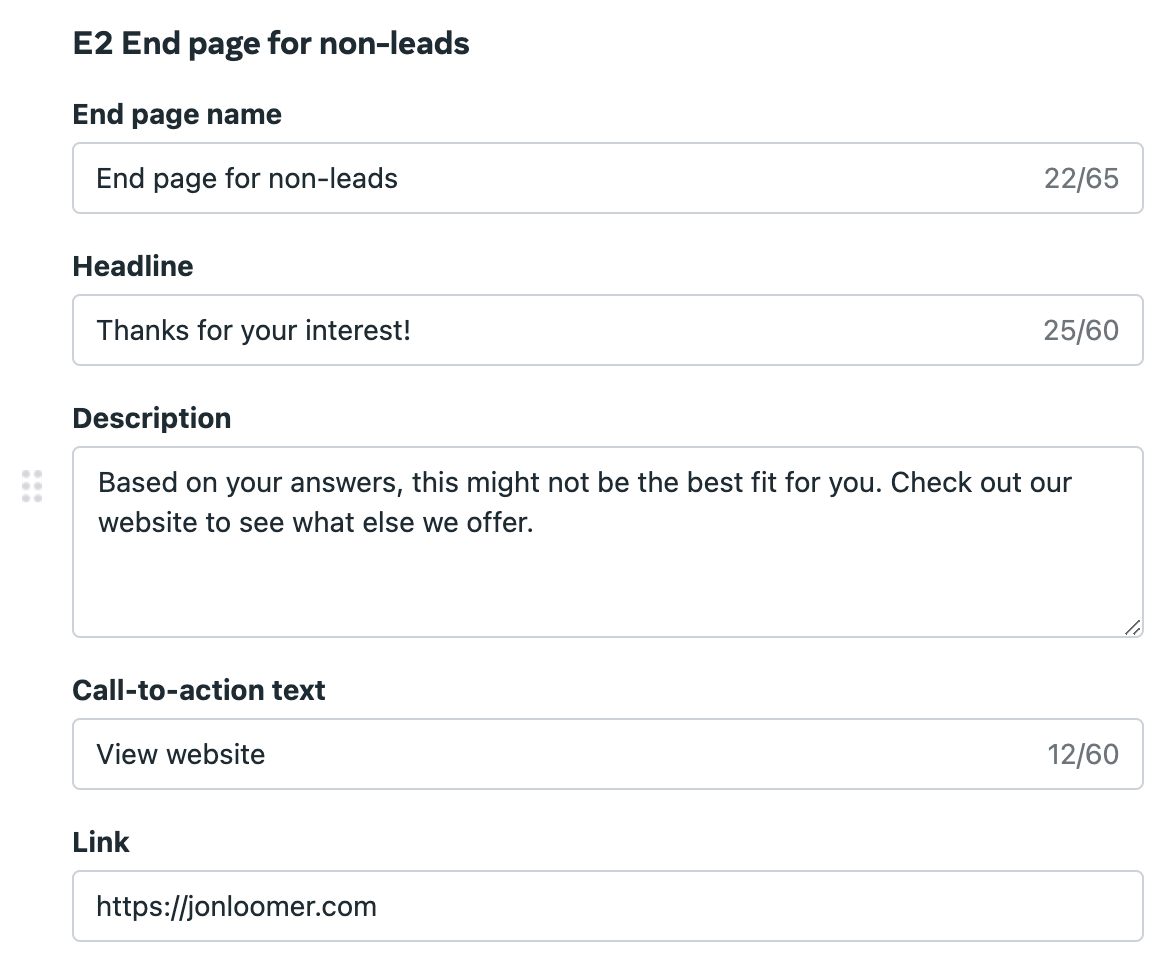This screenshot has width=1172, height=974.
Task: Click the 22/65 character counter
Action: click(1081, 179)
